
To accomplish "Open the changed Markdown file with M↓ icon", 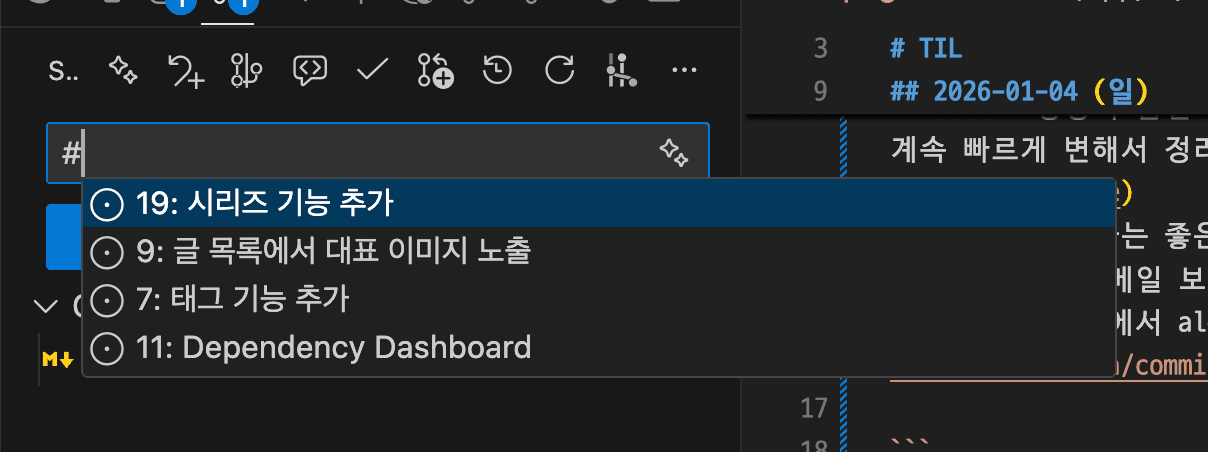I will click(57, 358).
